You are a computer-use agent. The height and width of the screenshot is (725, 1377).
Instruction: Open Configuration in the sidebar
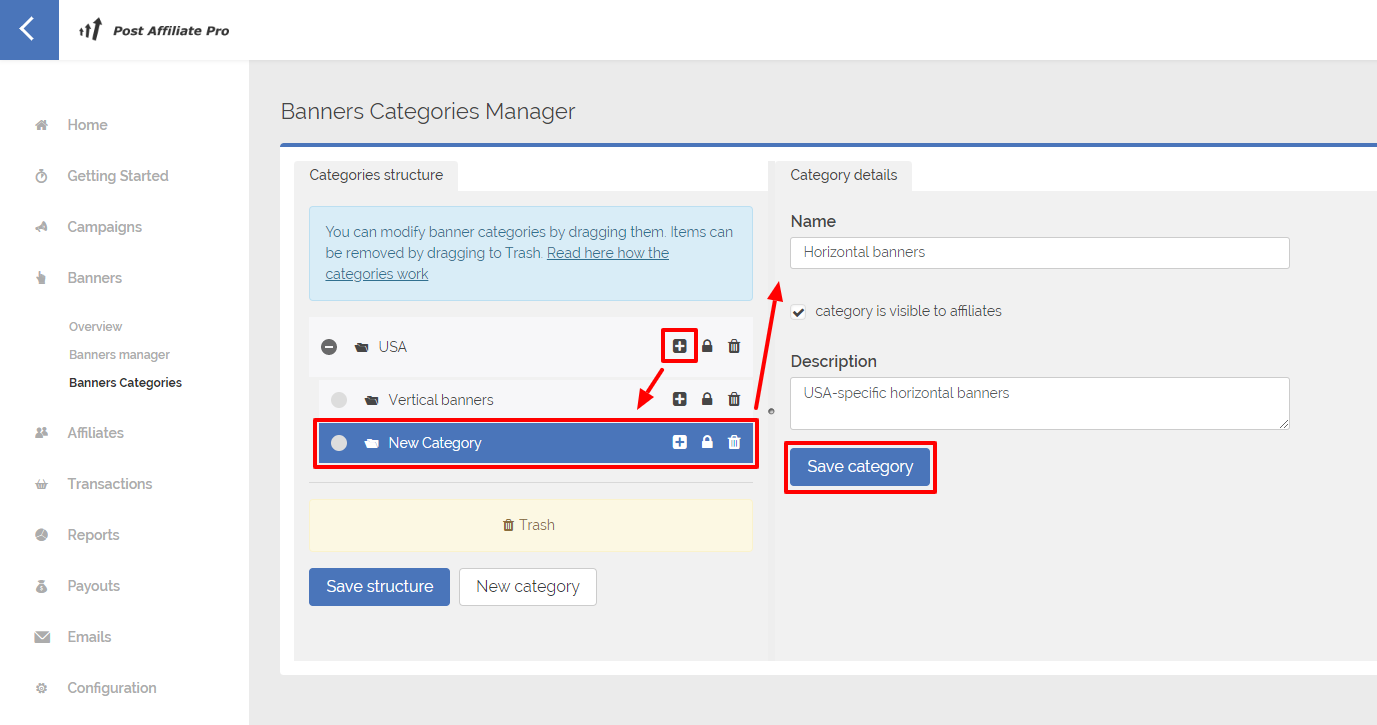(112, 688)
